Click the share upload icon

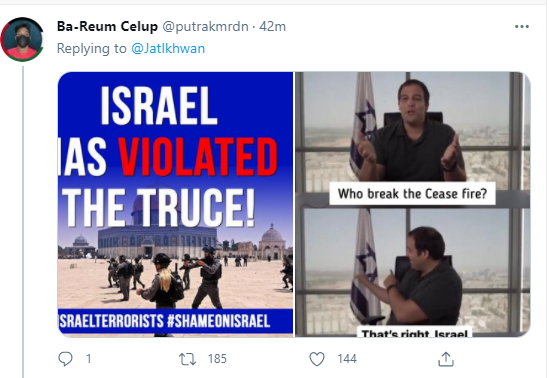point(446,359)
